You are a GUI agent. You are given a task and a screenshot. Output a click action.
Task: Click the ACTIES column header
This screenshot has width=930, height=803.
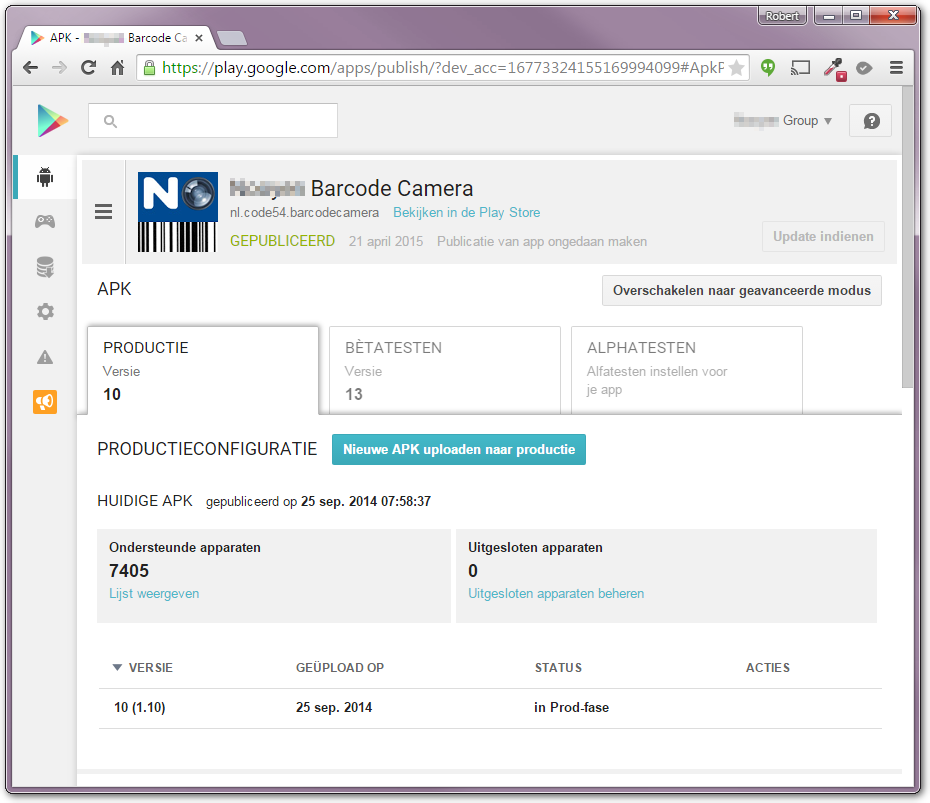tap(767, 668)
